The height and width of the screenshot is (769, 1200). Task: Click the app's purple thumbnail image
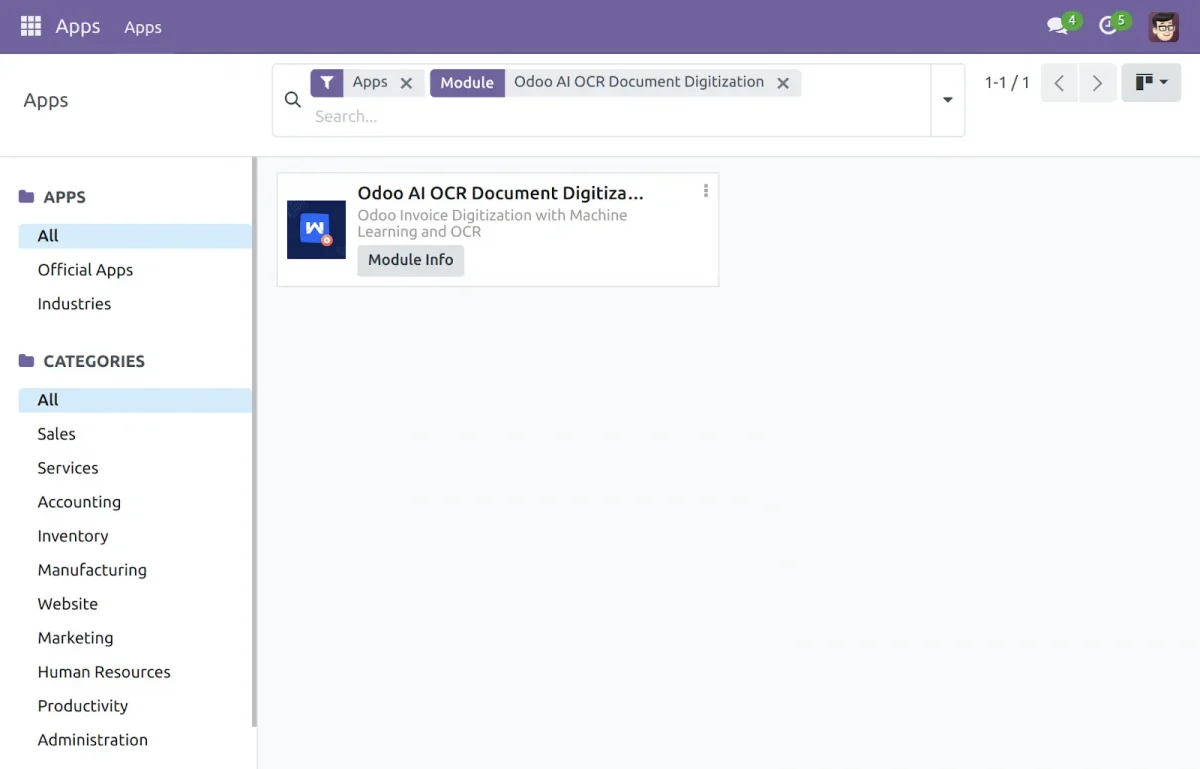316,228
